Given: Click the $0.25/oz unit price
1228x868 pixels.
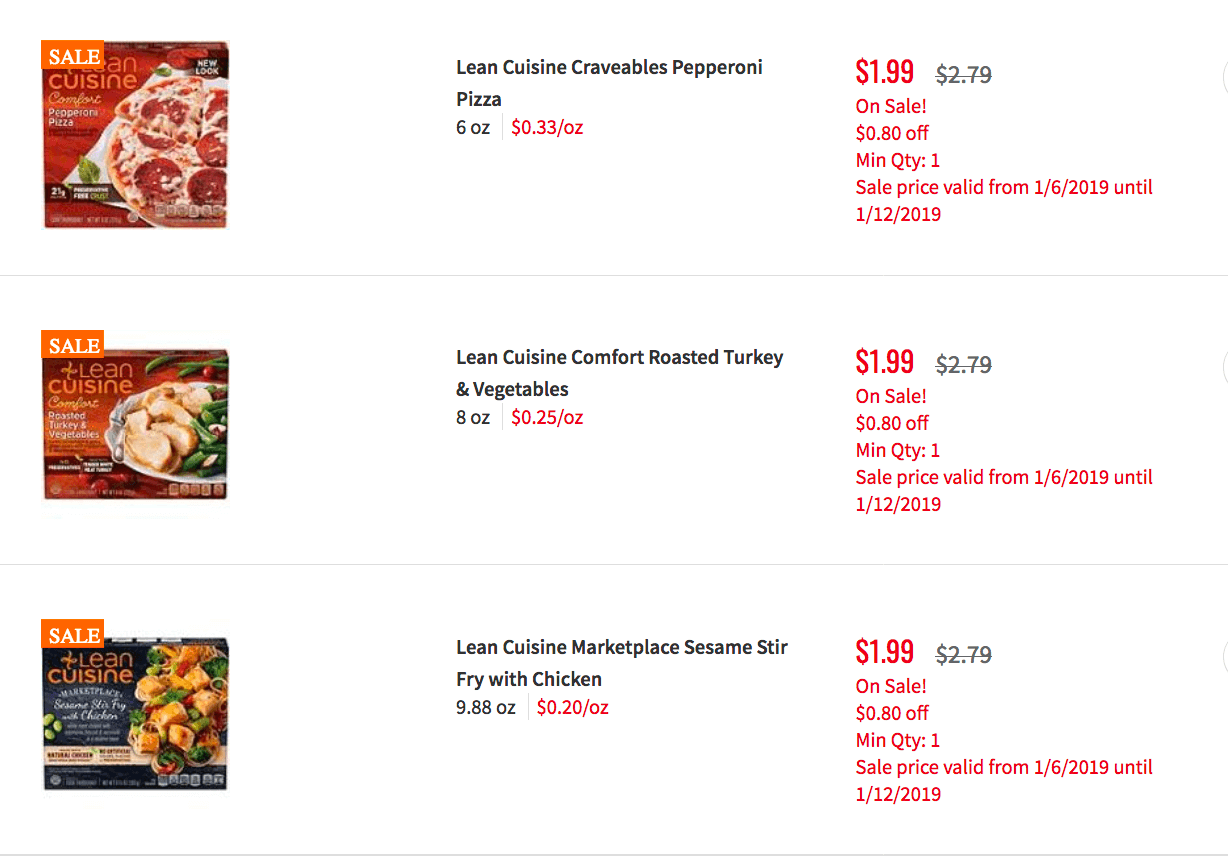Looking at the screenshot, I should [547, 418].
